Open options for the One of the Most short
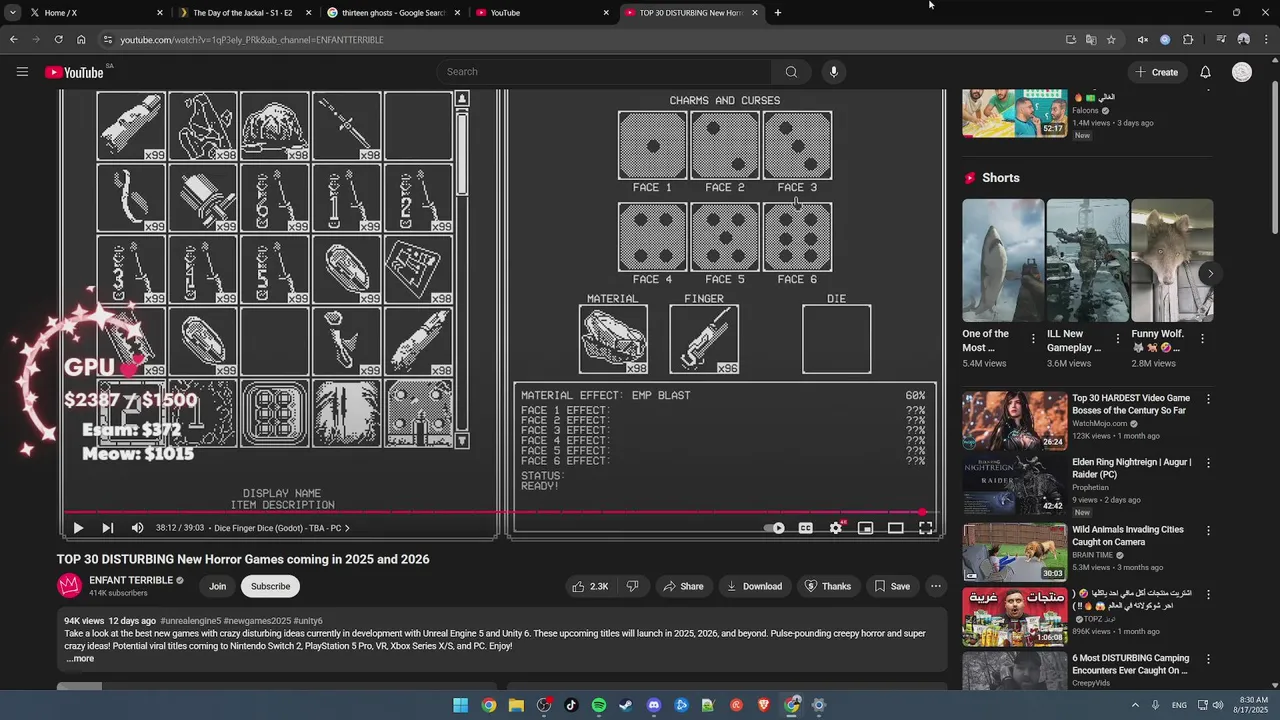The width and height of the screenshot is (1280, 720). 1034,339
